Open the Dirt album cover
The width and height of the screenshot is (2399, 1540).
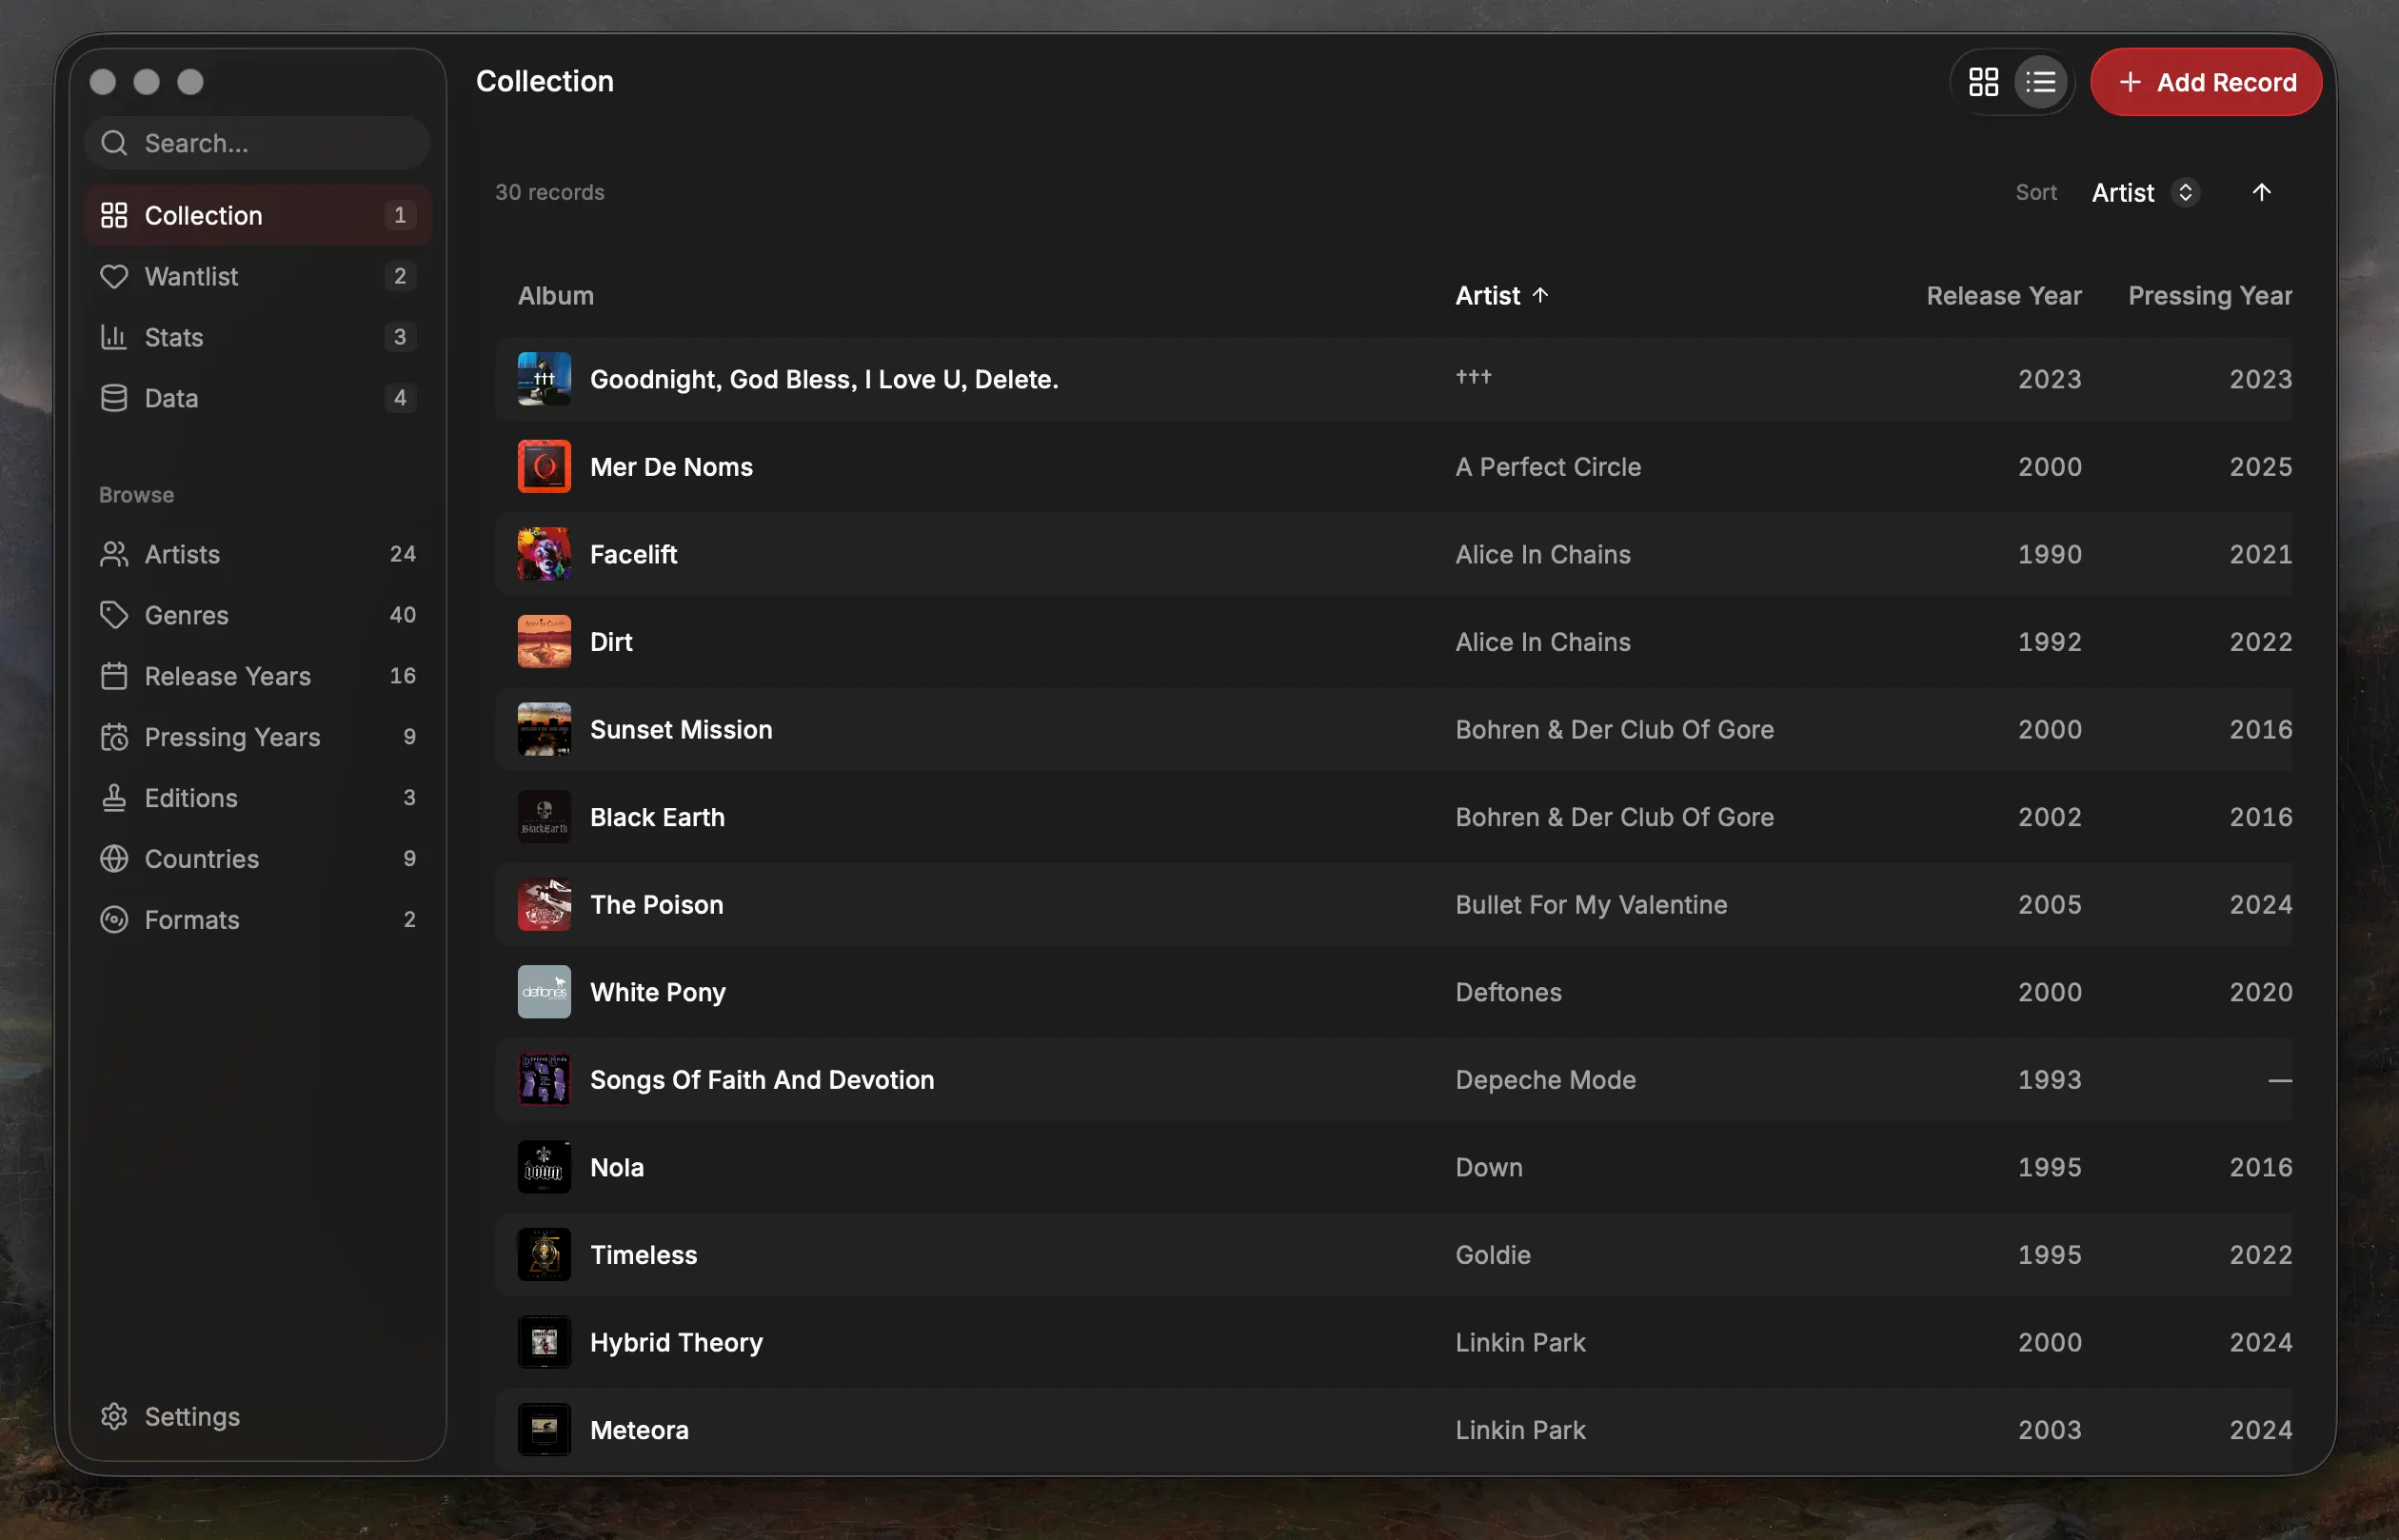point(544,642)
